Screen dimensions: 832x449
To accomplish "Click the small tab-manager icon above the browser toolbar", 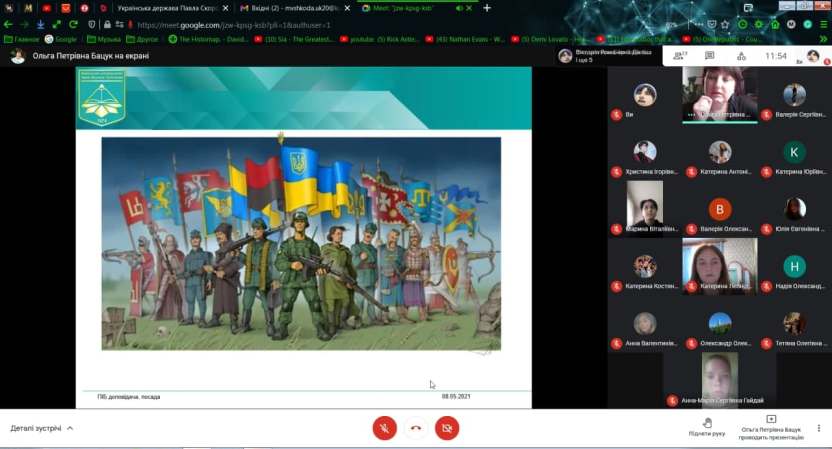I will (x=748, y=7).
